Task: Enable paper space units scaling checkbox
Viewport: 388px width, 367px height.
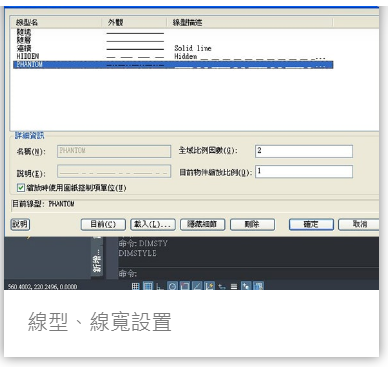Action: coord(21,188)
